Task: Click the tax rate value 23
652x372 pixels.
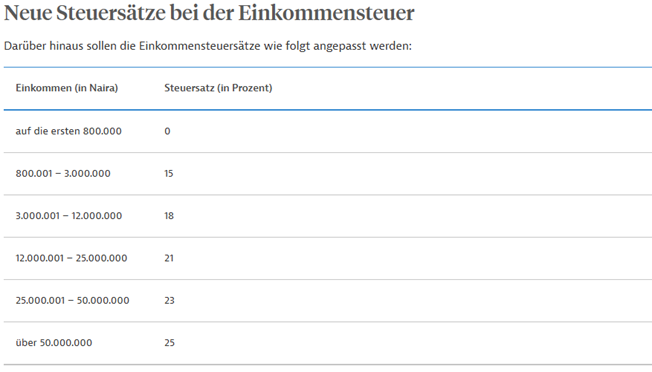Action: pos(169,301)
